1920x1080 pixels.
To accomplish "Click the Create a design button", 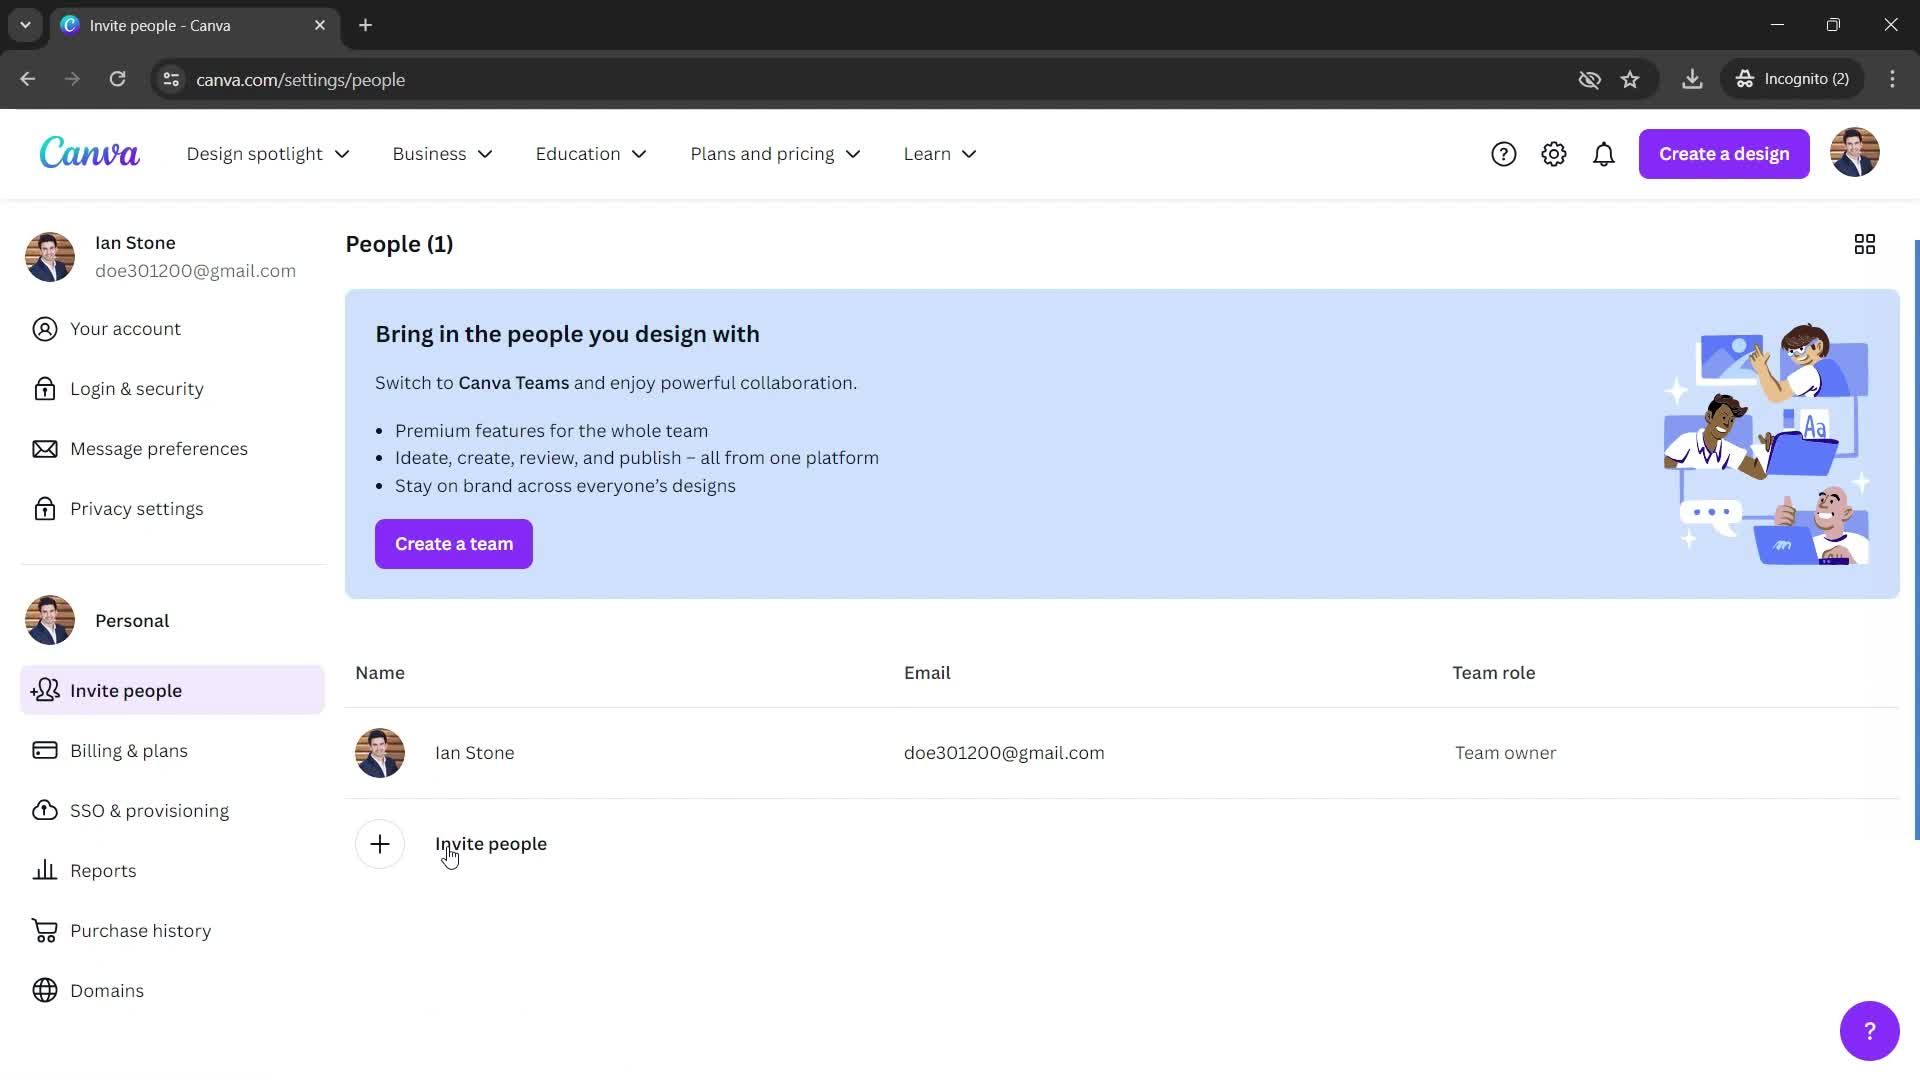I will click(1723, 154).
